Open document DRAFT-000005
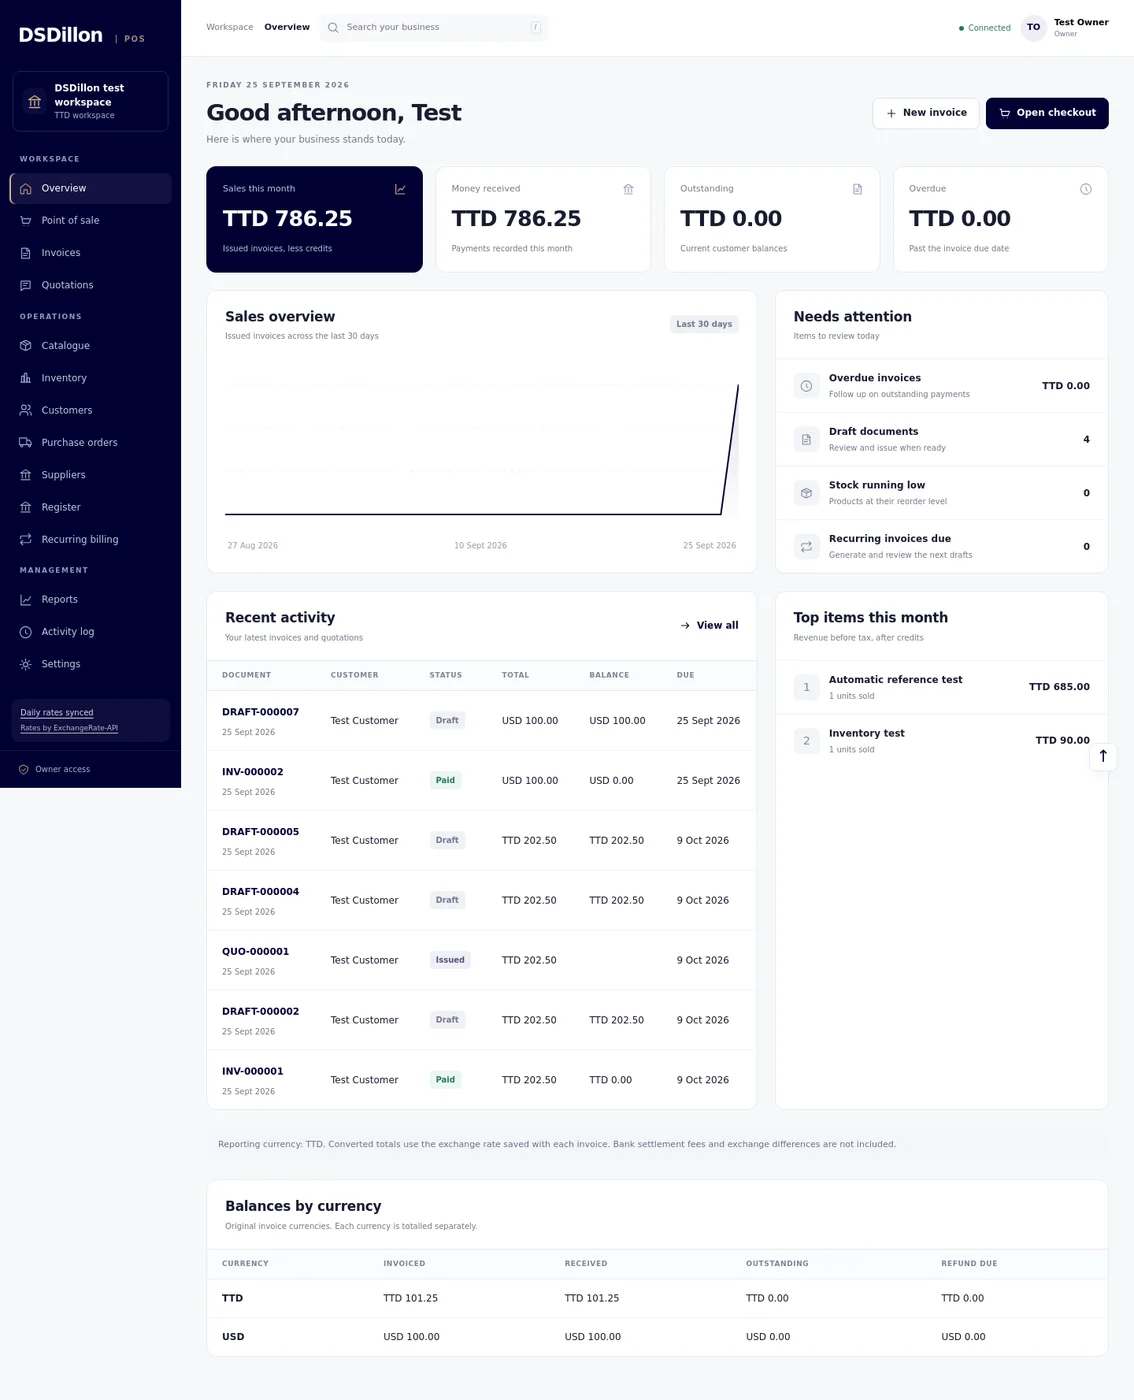 coord(260,832)
